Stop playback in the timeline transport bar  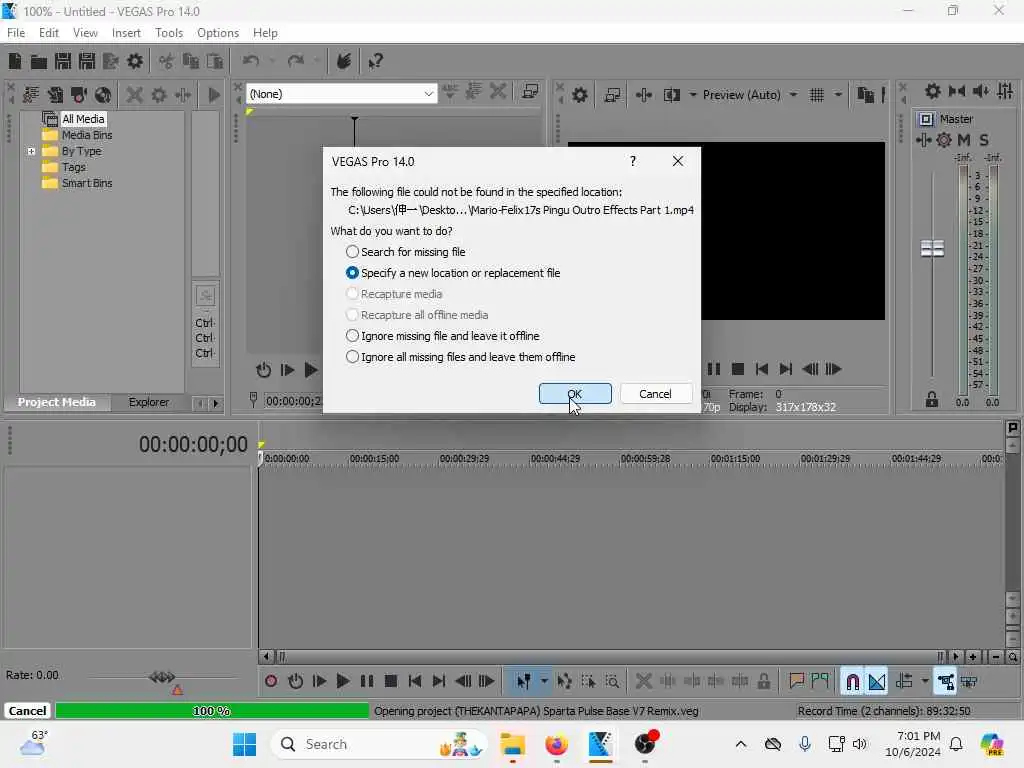click(391, 681)
